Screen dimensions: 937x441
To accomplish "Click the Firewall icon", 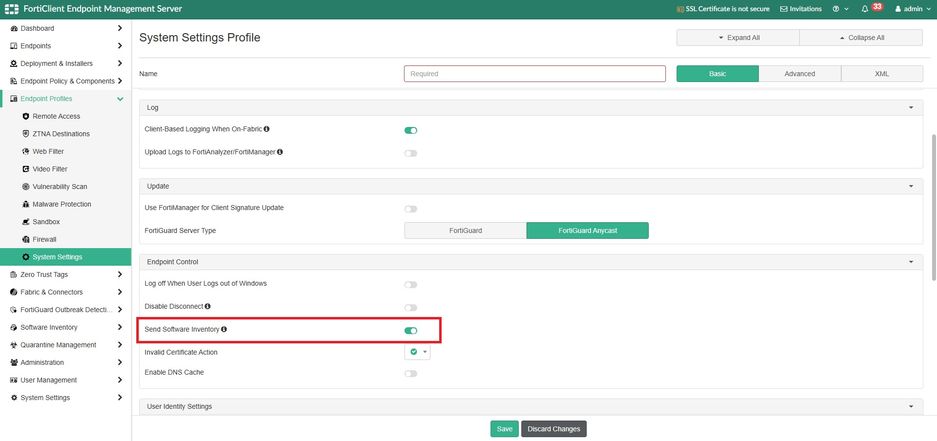I will [x=26, y=239].
